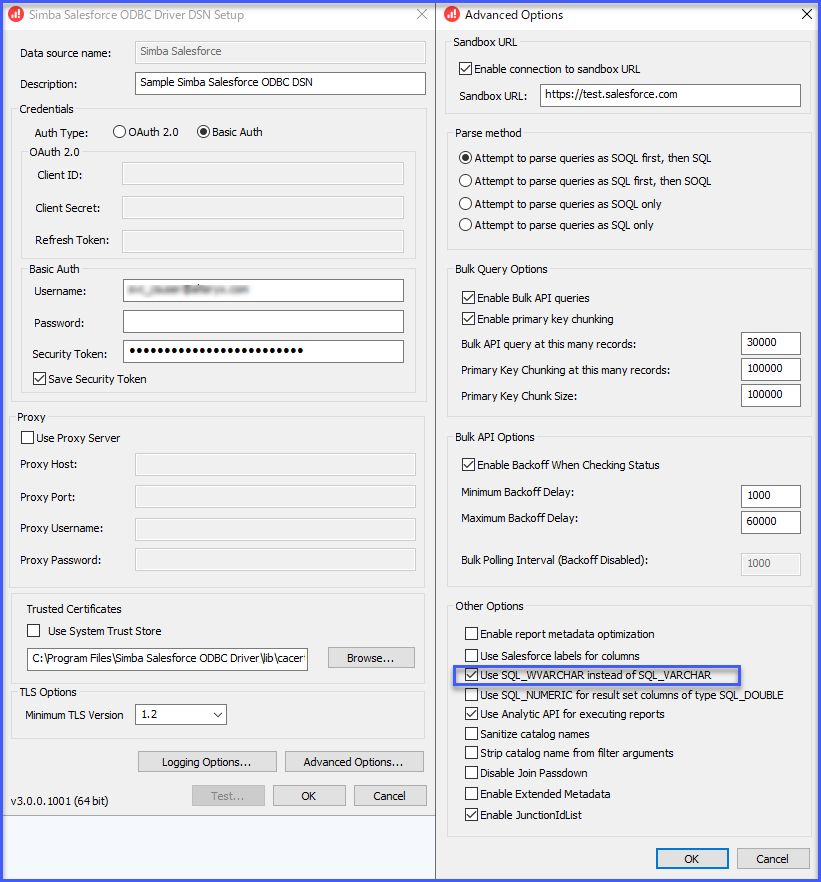Click Cancel in the DSN Setup window
Image resolution: width=821 pixels, height=882 pixels.
(x=390, y=795)
